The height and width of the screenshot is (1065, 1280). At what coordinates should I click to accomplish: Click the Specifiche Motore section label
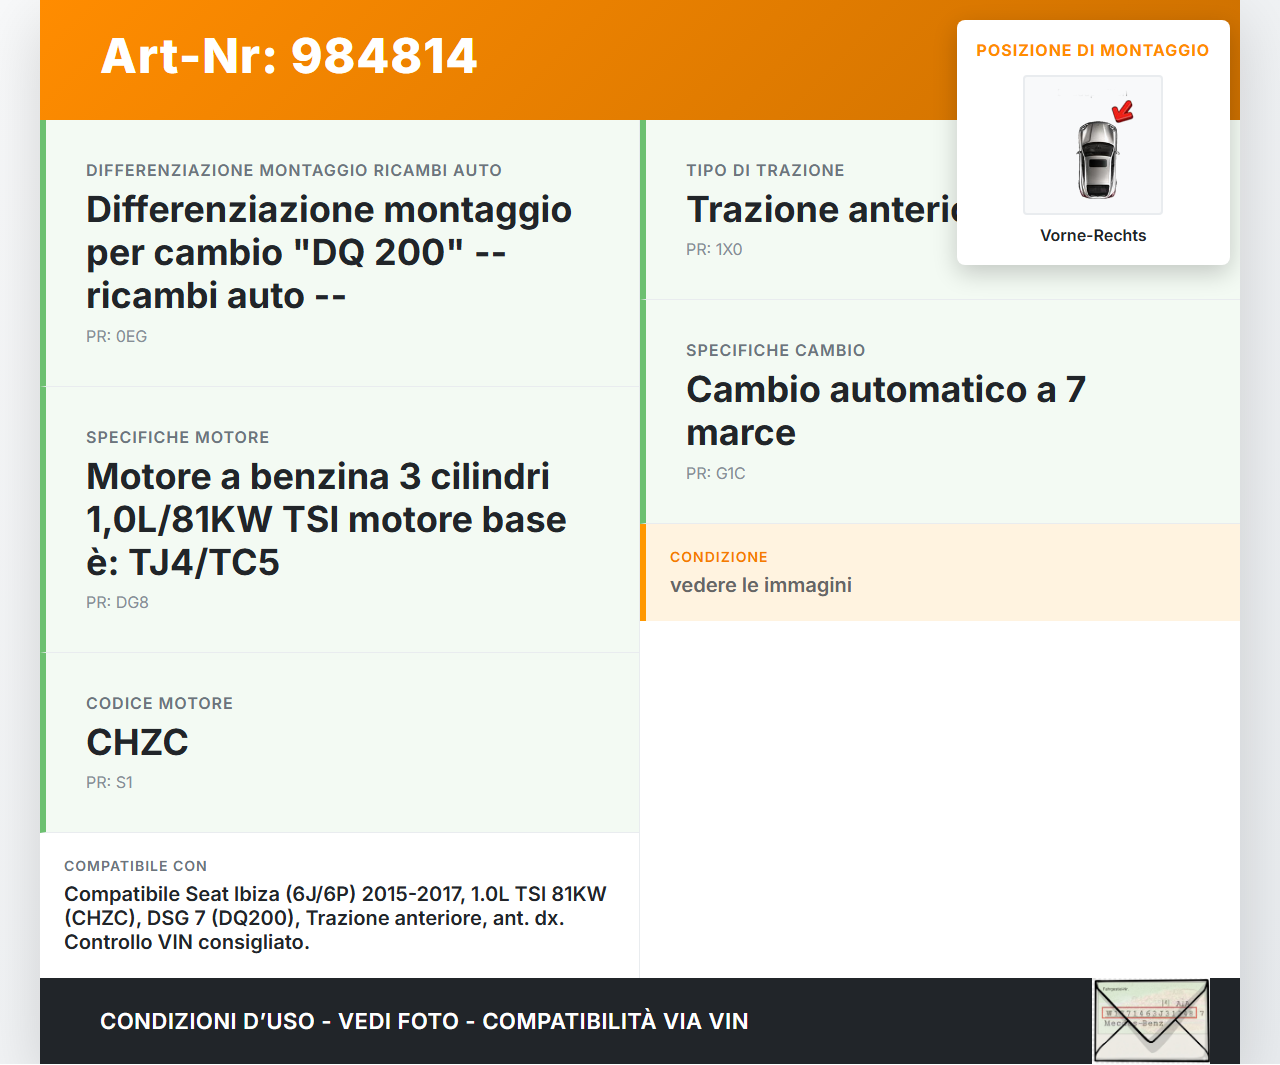click(178, 438)
